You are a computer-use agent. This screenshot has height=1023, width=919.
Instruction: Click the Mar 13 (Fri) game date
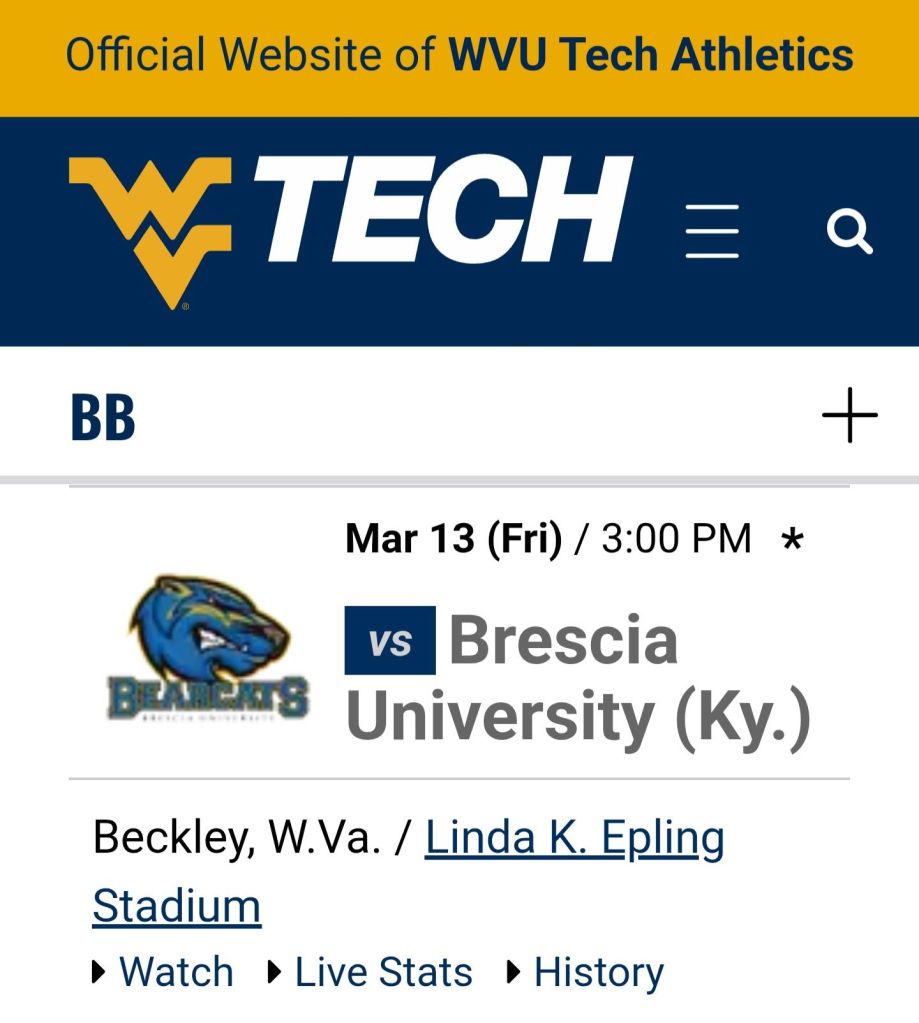coord(452,539)
